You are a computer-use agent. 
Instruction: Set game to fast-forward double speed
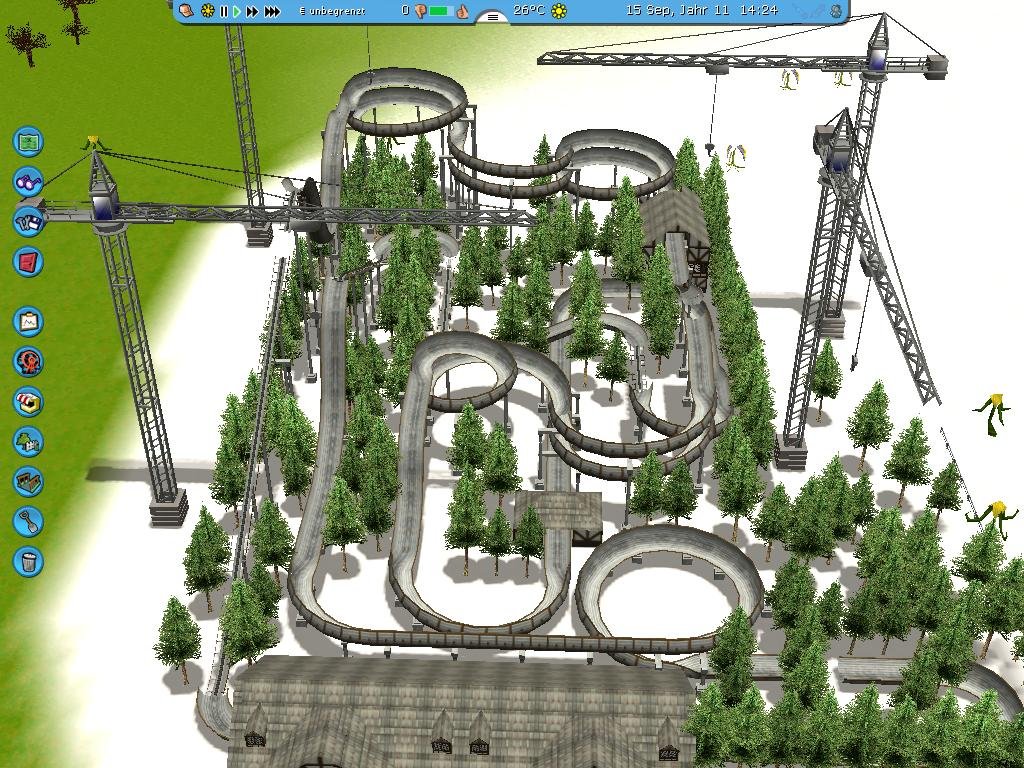(253, 11)
